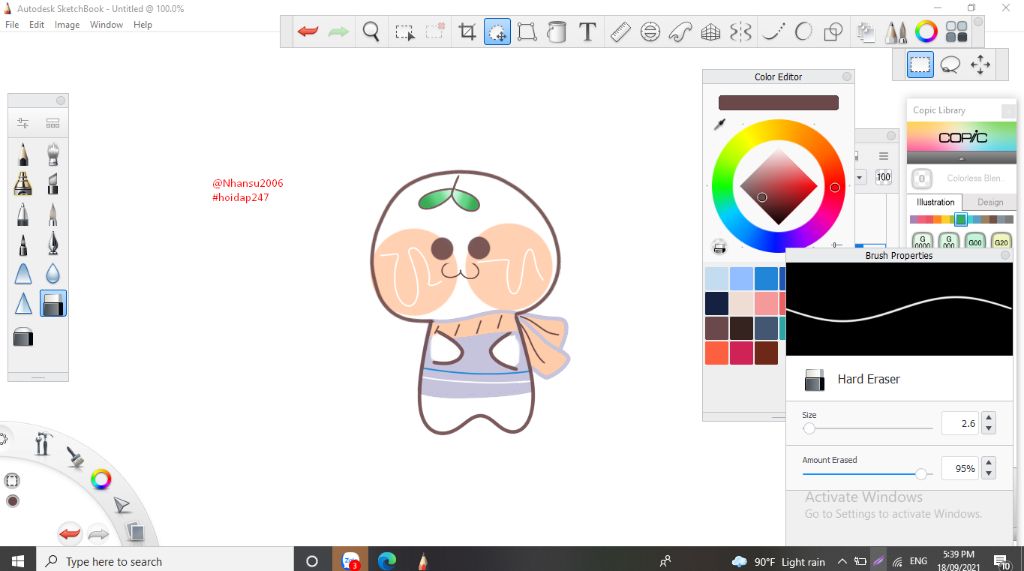1024x571 pixels.
Task: Select the Soft Eraser brush
Action: pos(23,337)
